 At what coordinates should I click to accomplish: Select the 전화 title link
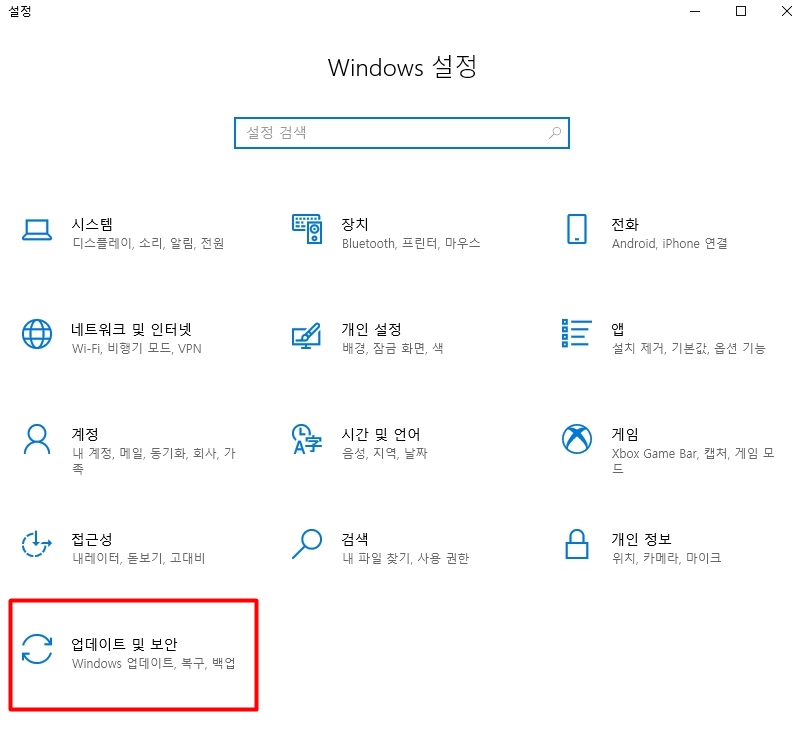(x=625, y=224)
